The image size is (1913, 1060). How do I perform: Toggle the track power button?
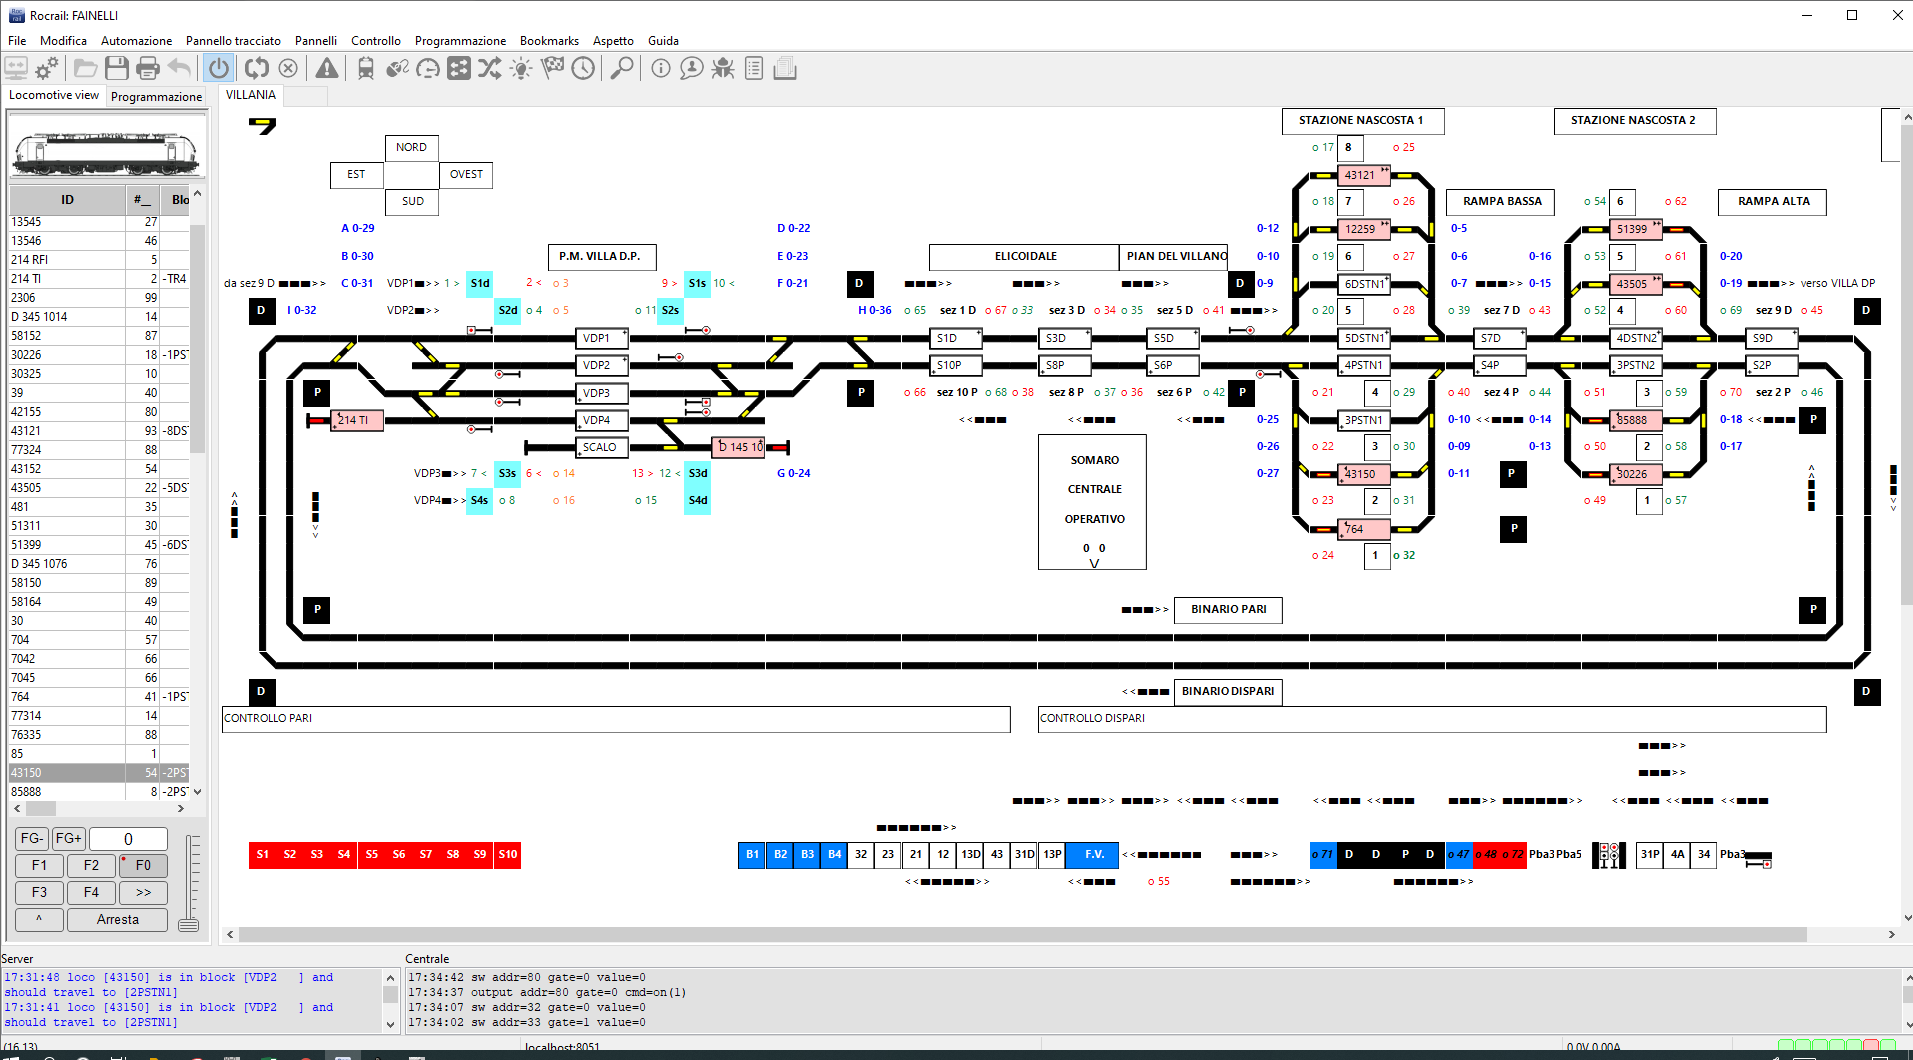tap(219, 68)
